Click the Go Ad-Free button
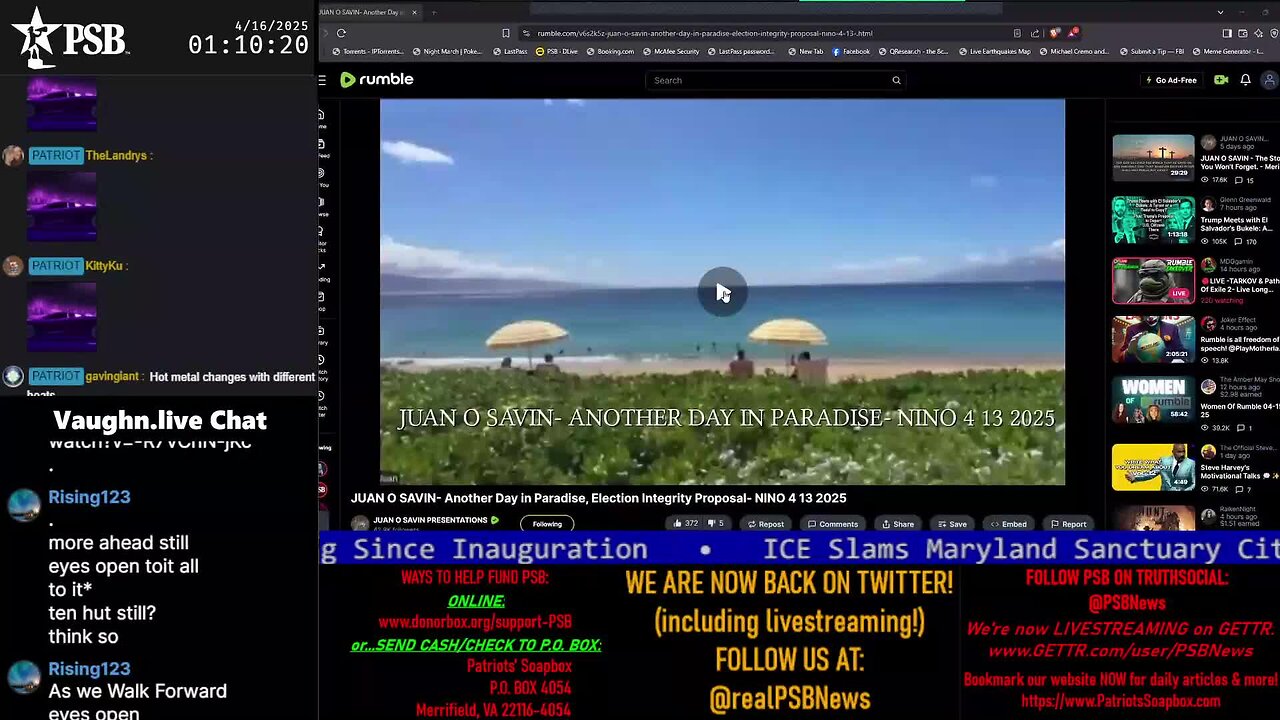1280x720 pixels. click(x=1171, y=80)
